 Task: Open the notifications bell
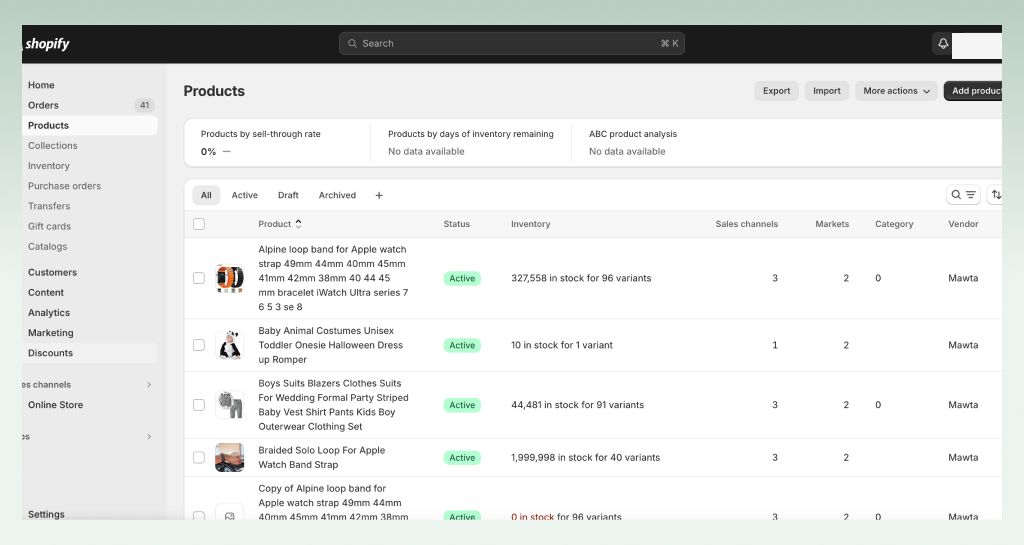[x=943, y=43]
